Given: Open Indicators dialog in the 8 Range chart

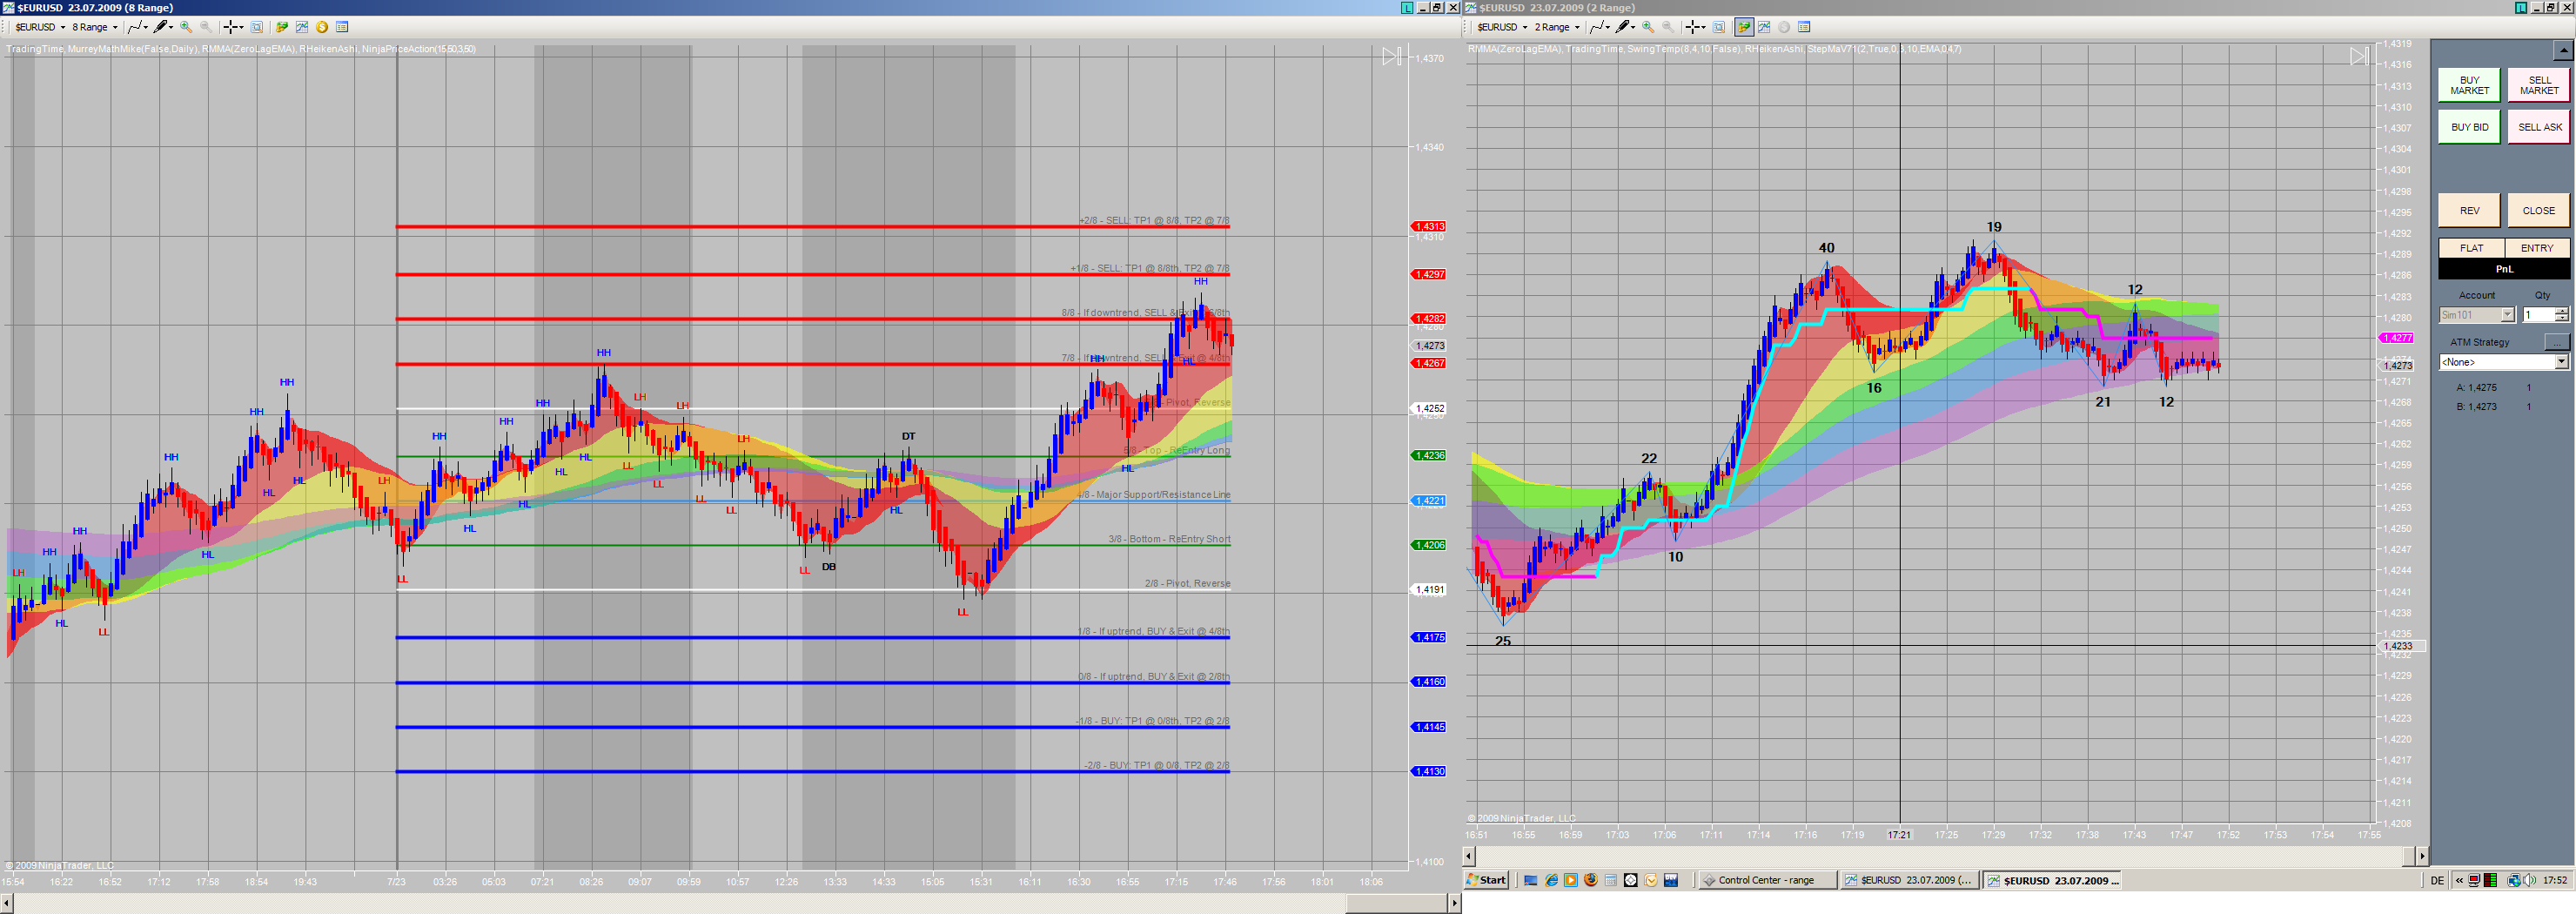Looking at the screenshot, I should click(x=302, y=27).
